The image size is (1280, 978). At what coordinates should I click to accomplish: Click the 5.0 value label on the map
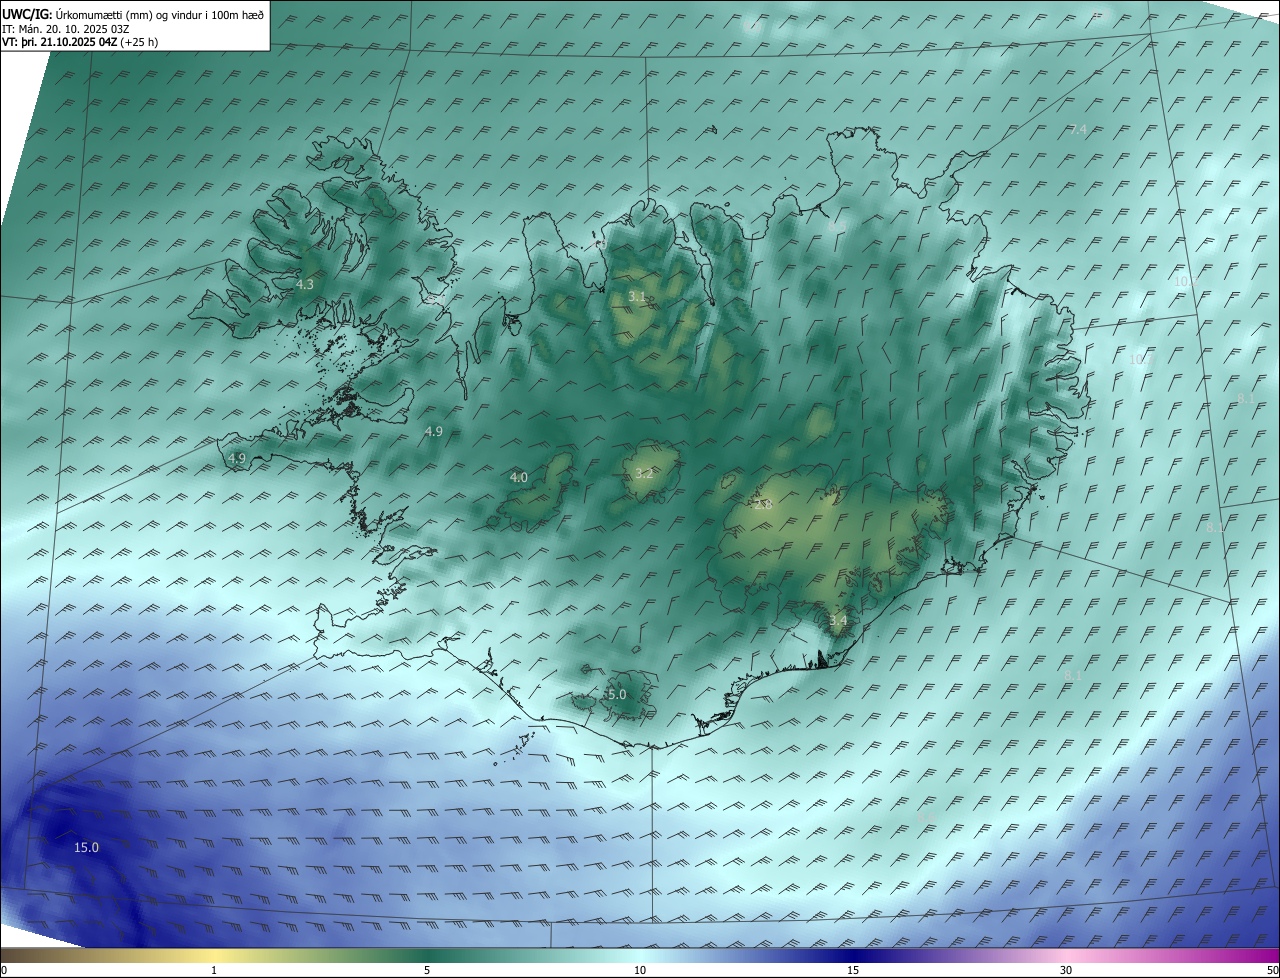[x=617, y=695]
